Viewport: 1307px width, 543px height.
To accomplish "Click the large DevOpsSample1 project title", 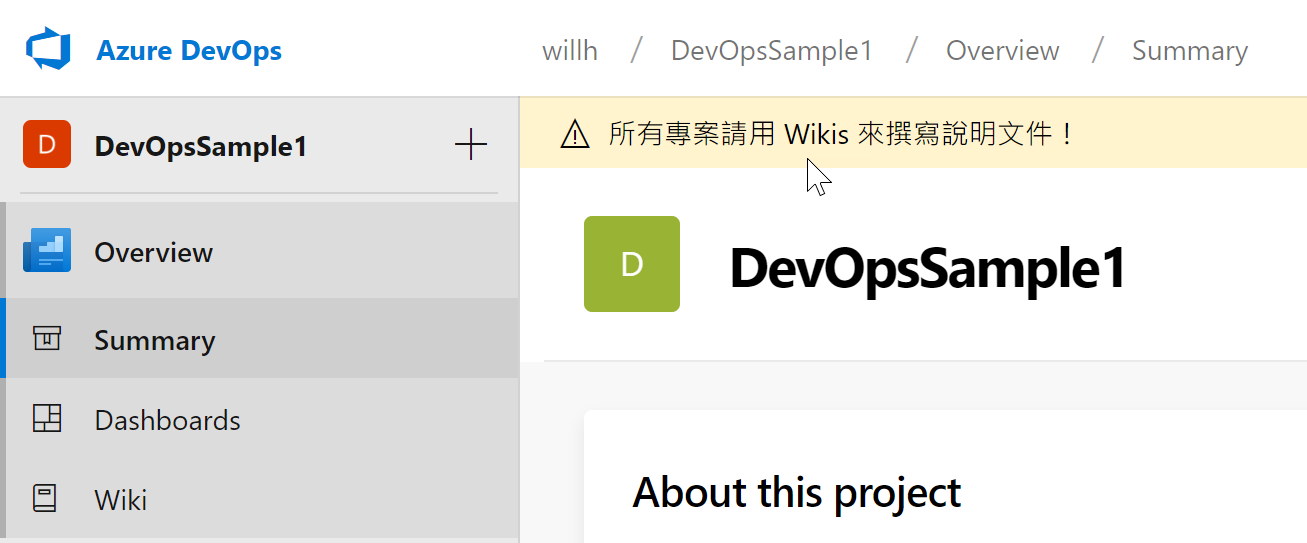I will (x=928, y=267).
